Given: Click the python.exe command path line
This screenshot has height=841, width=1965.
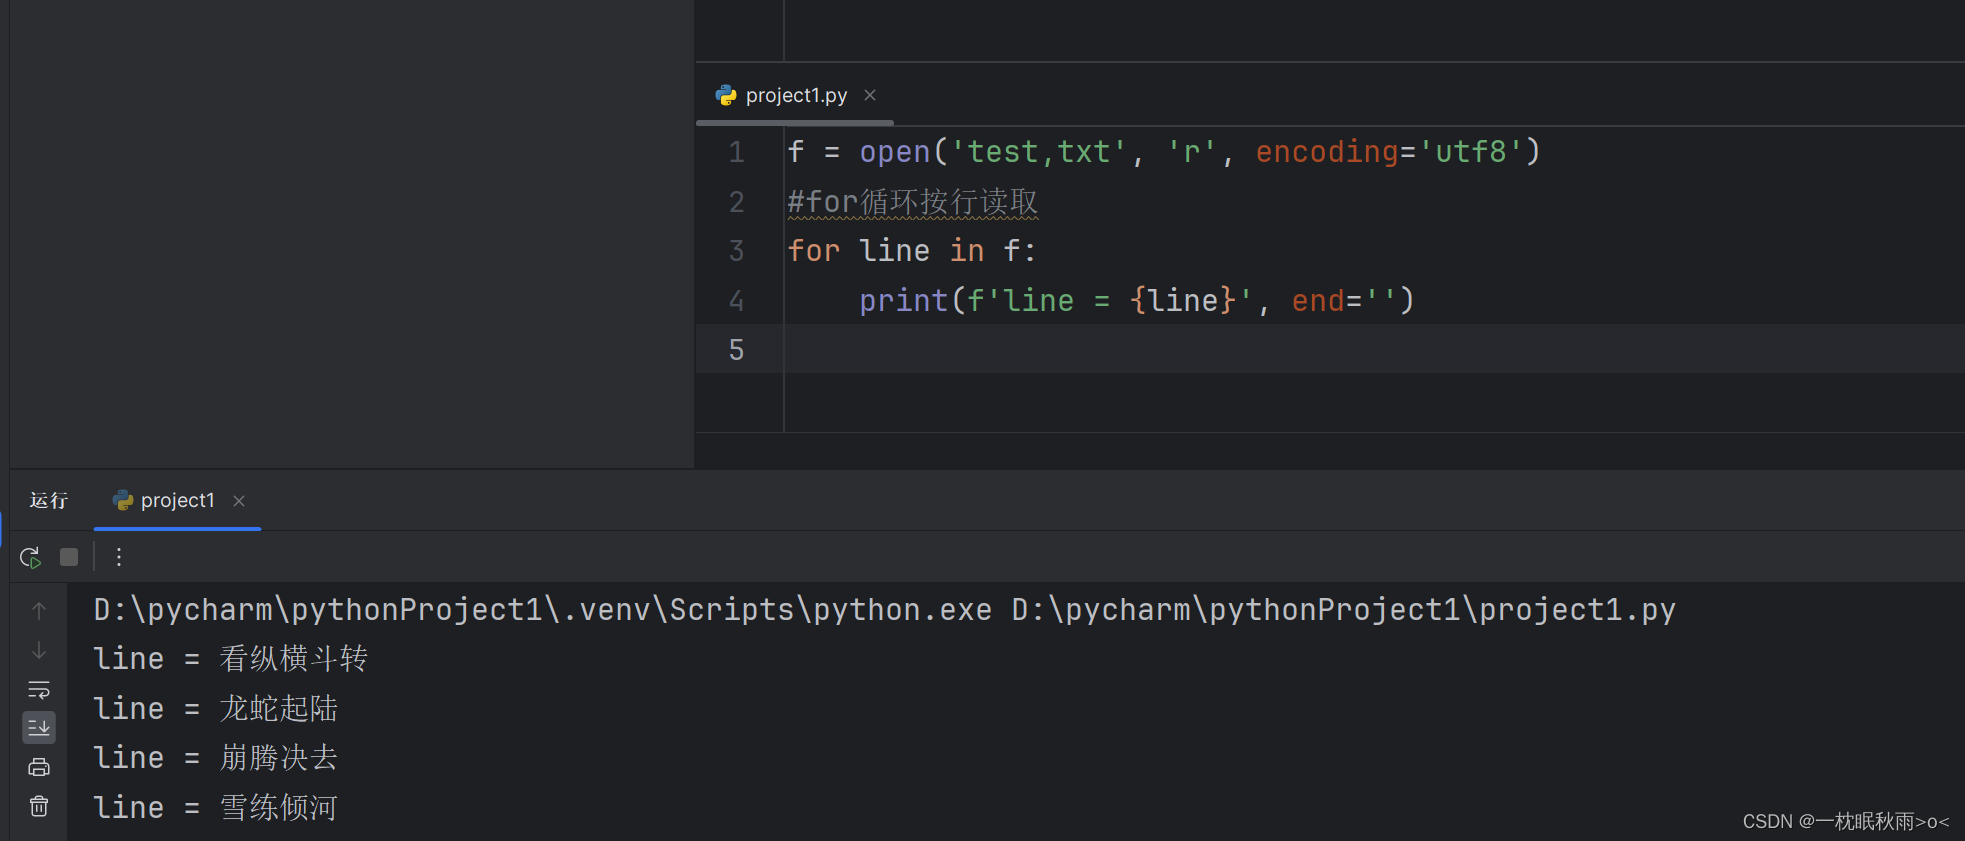Looking at the screenshot, I should pyautogui.click(x=885, y=610).
